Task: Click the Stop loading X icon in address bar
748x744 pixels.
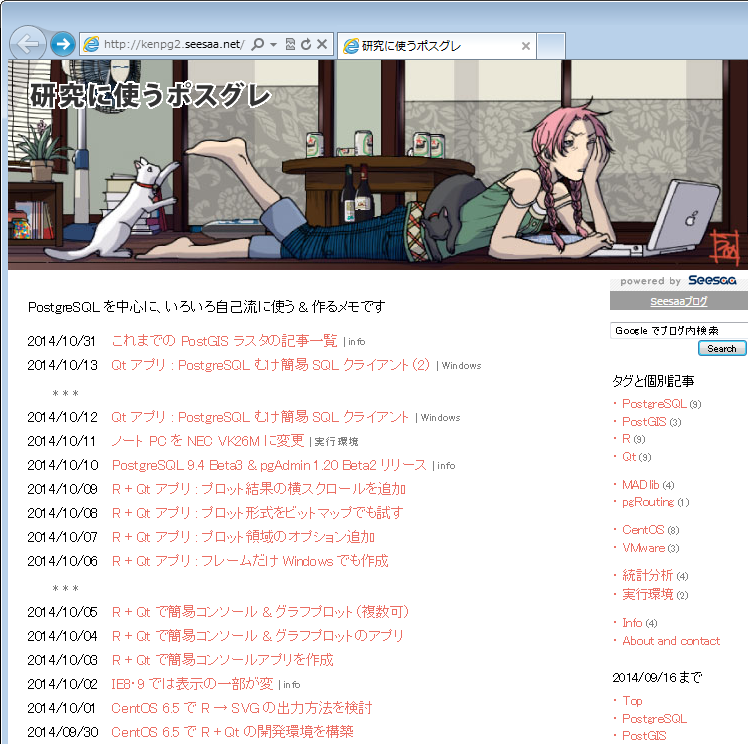Action: [x=322, y=44]
